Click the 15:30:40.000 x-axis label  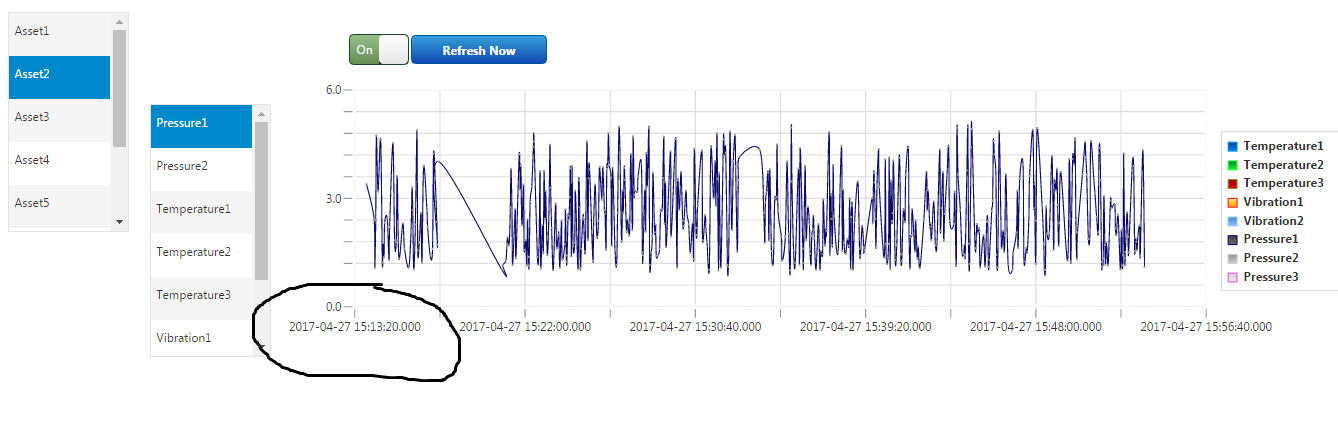[695, 326]
